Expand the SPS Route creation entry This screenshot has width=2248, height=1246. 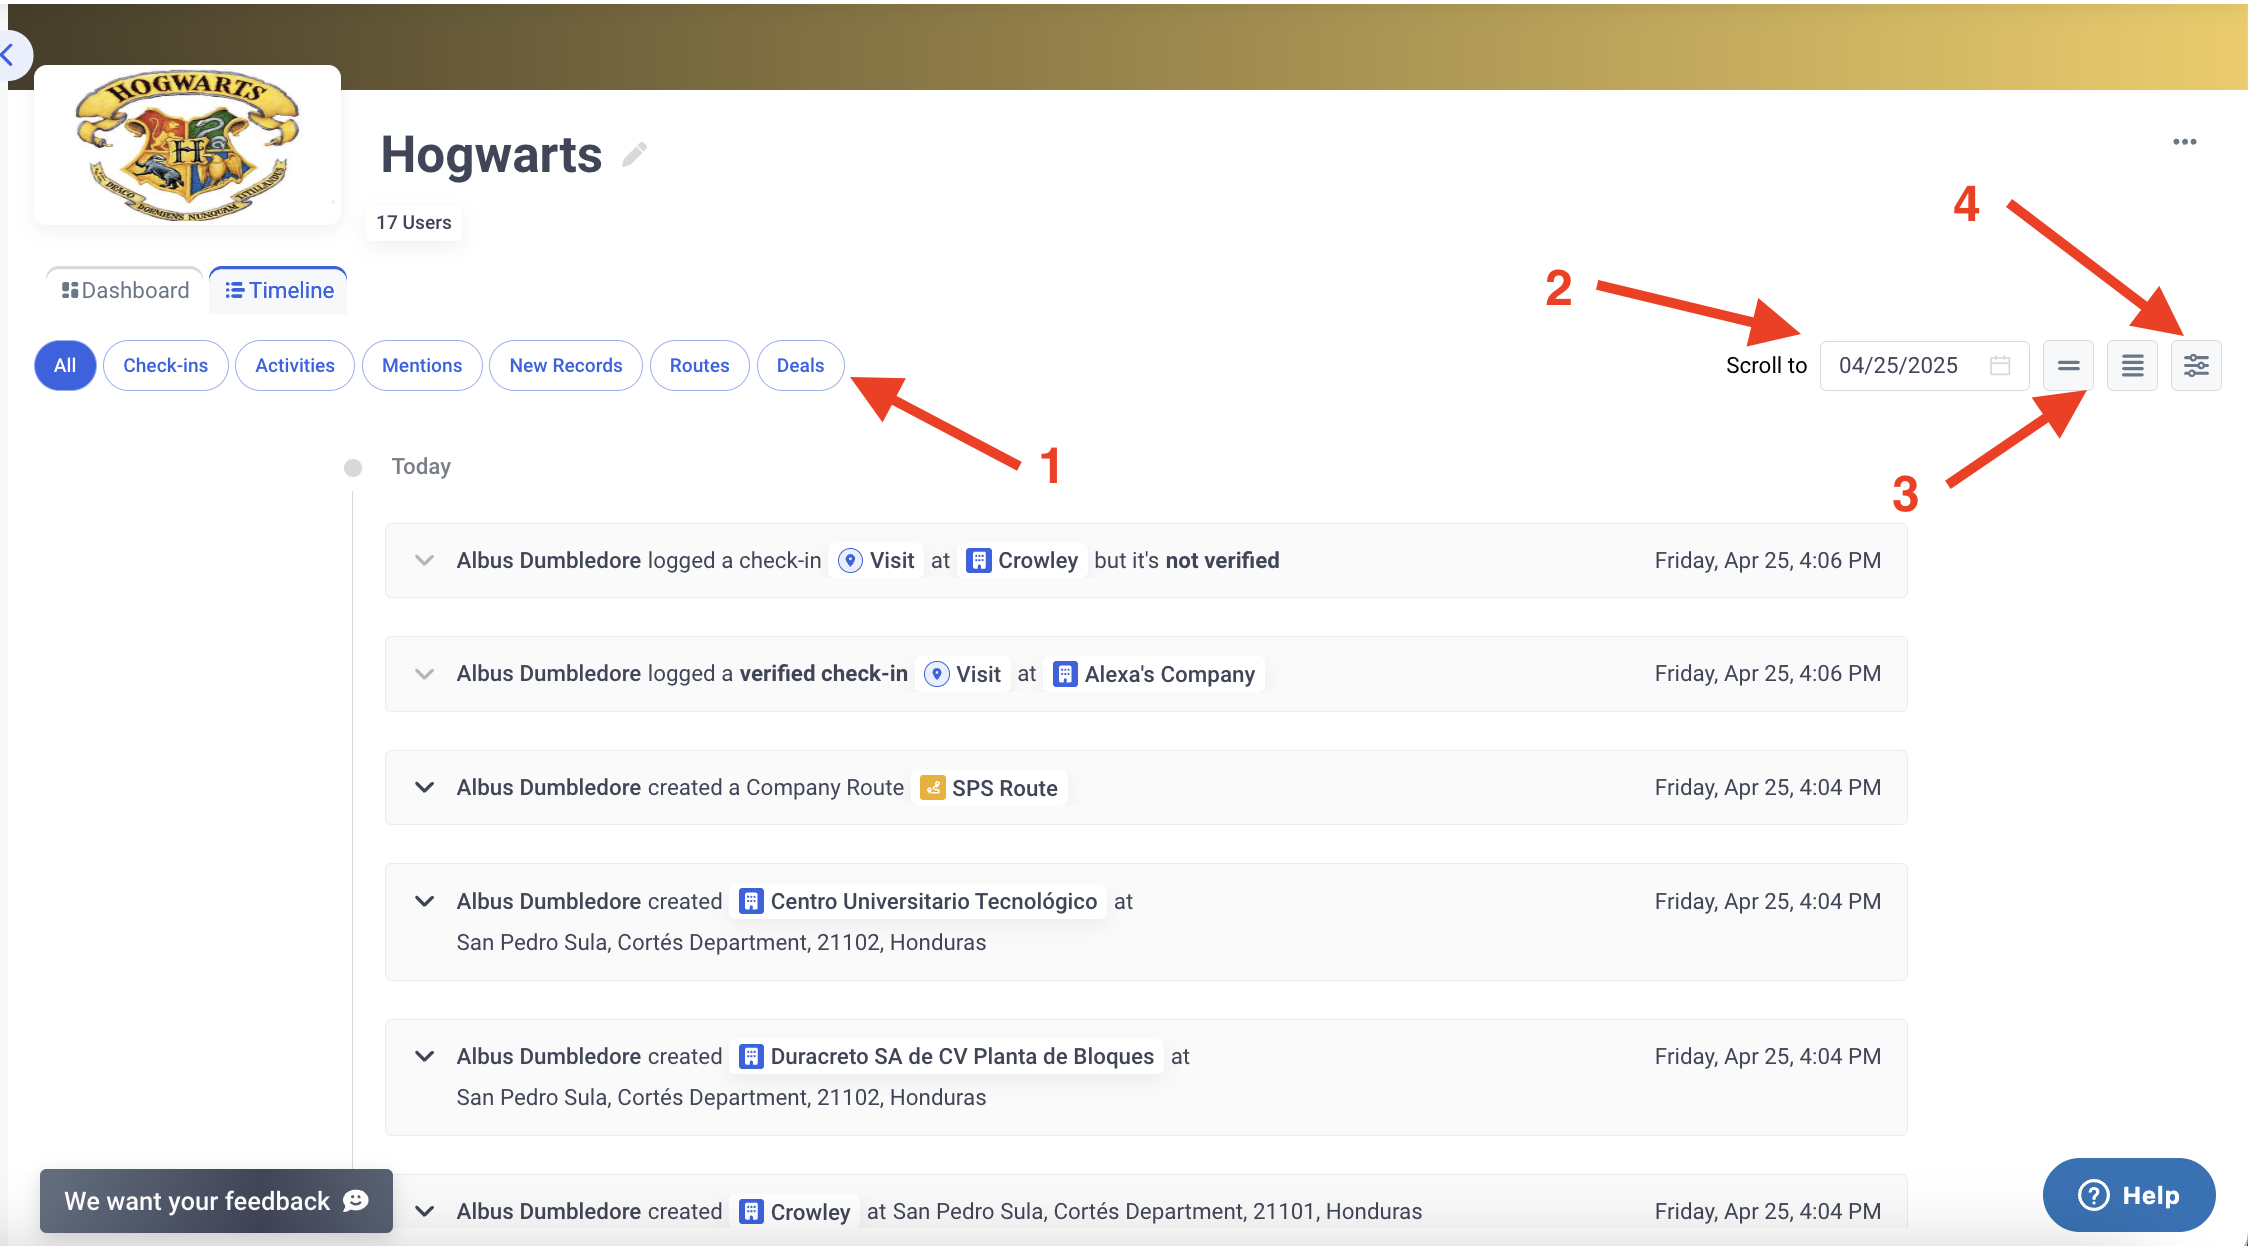tap(424, 788)
